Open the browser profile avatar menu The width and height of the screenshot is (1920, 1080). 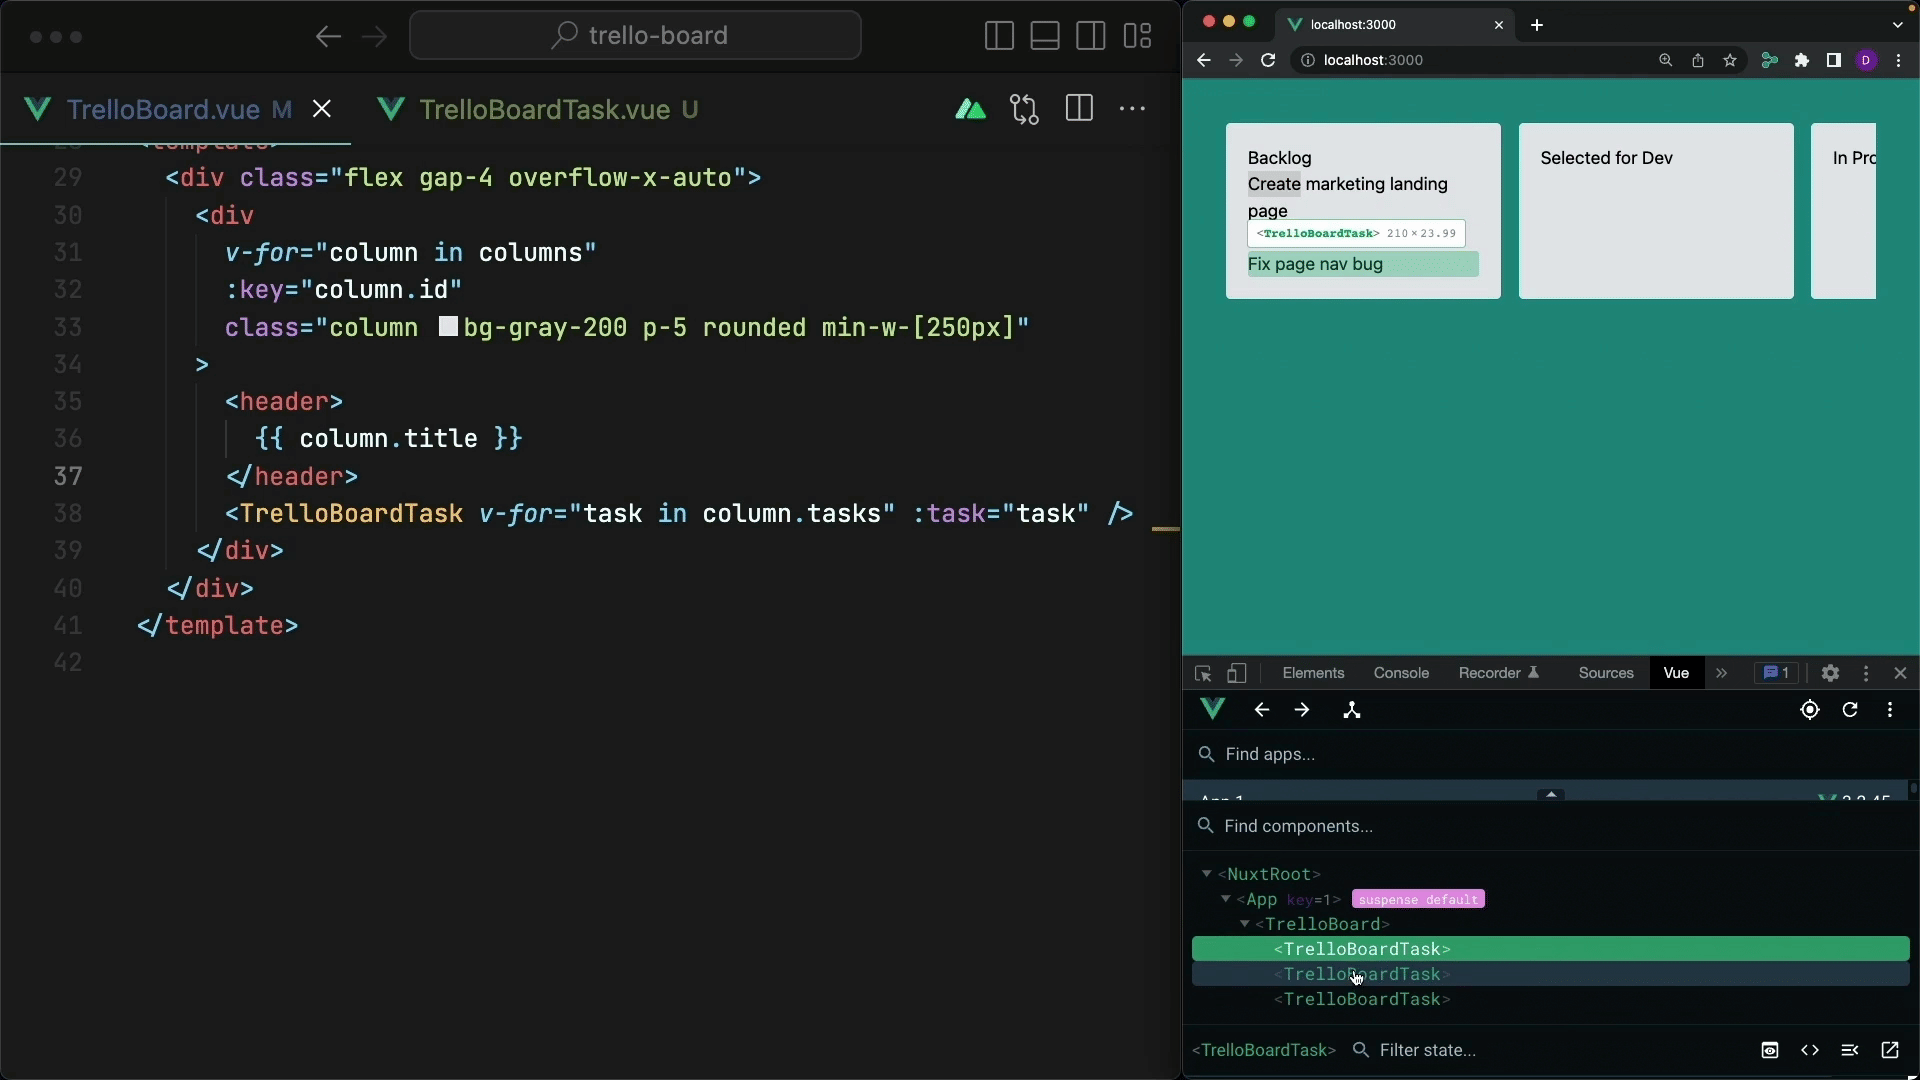[1866, 61]
